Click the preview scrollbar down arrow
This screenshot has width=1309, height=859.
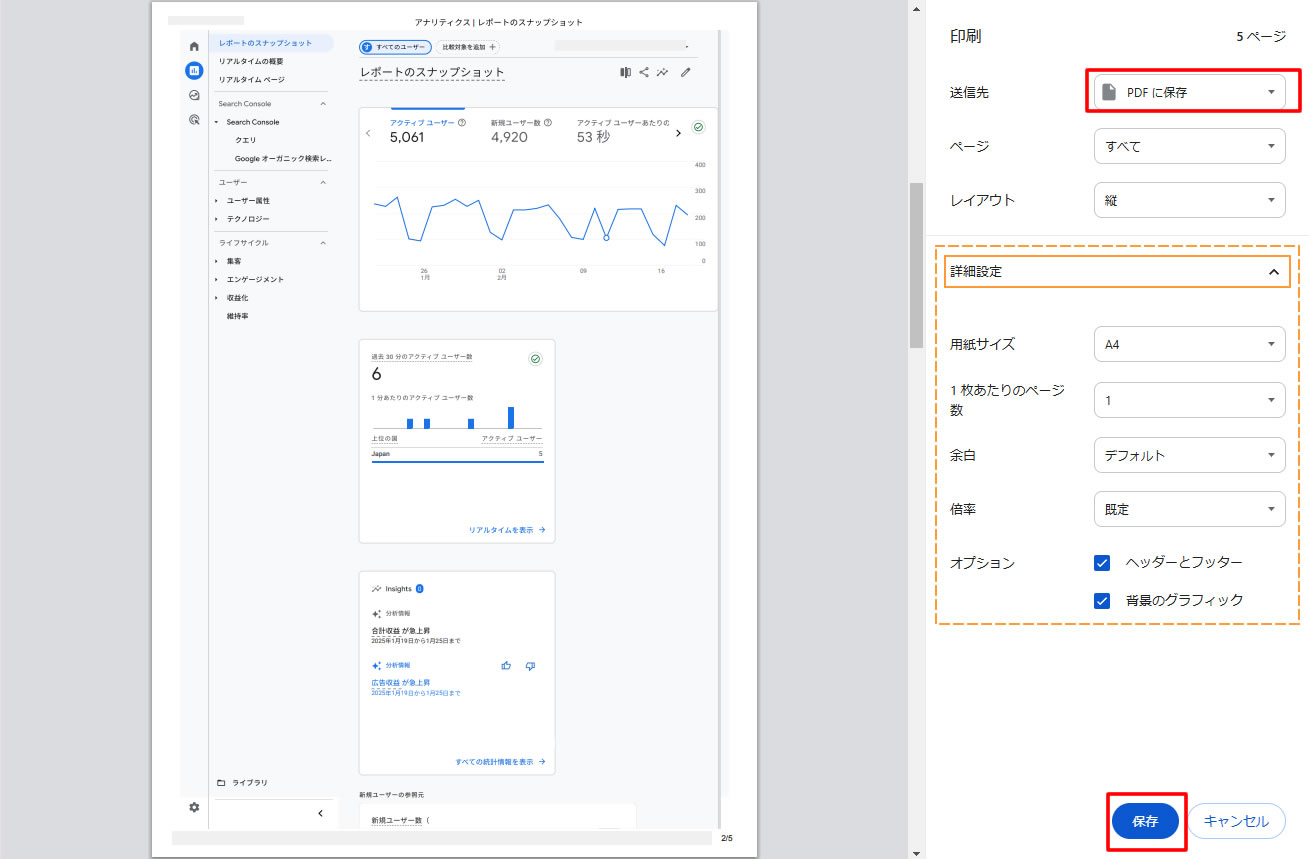coord(916,852)
